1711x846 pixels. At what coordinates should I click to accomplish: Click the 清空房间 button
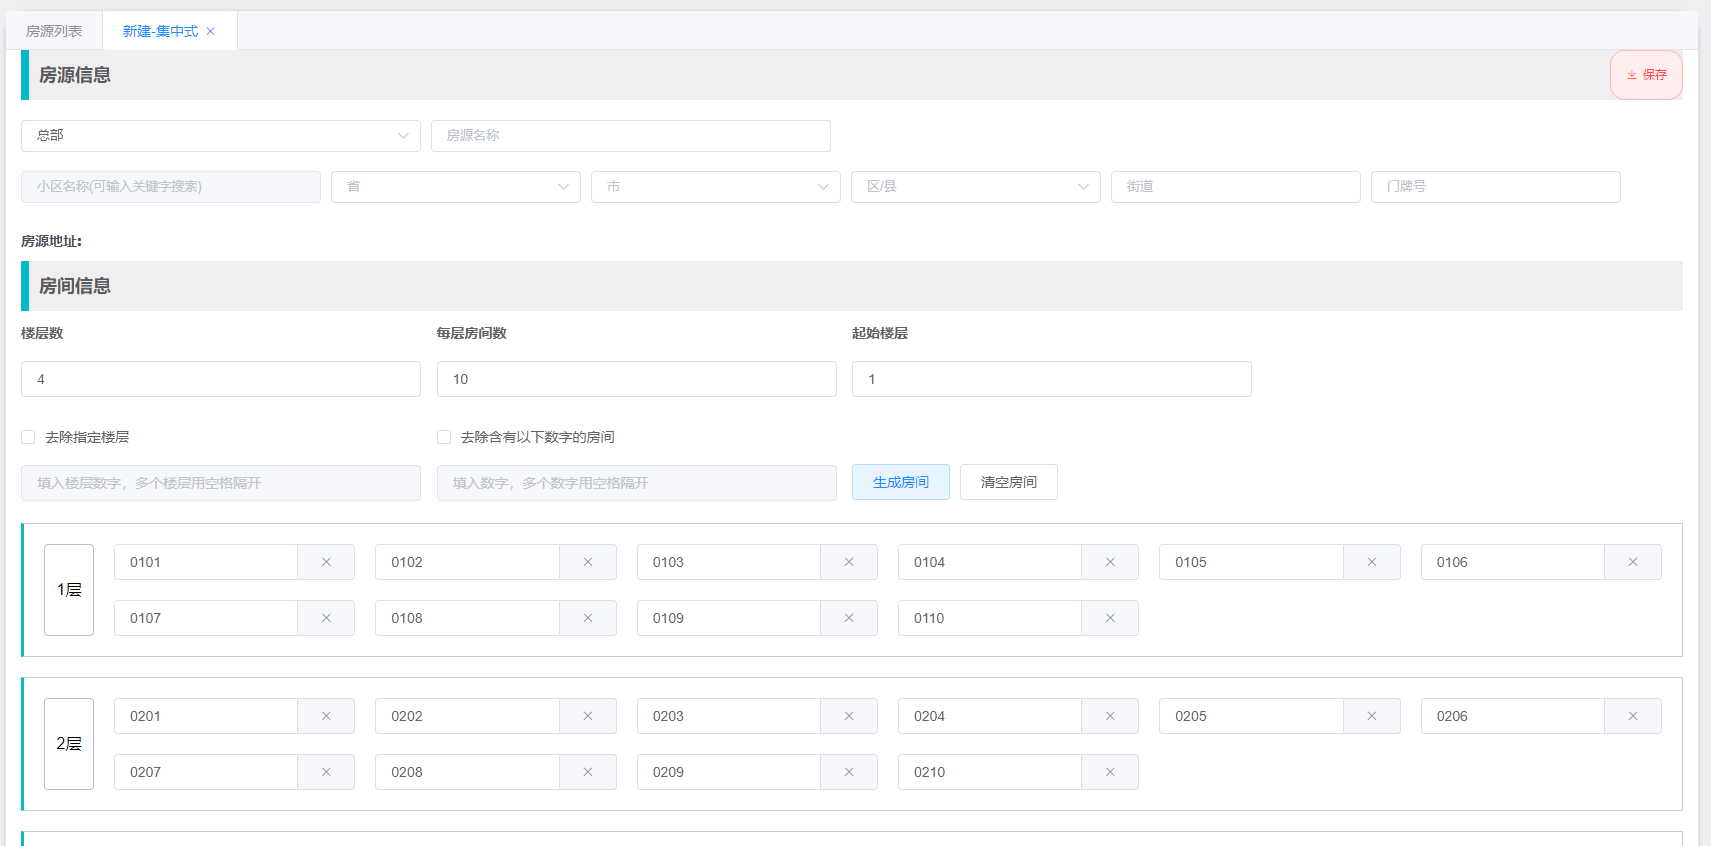point(1009,482)
